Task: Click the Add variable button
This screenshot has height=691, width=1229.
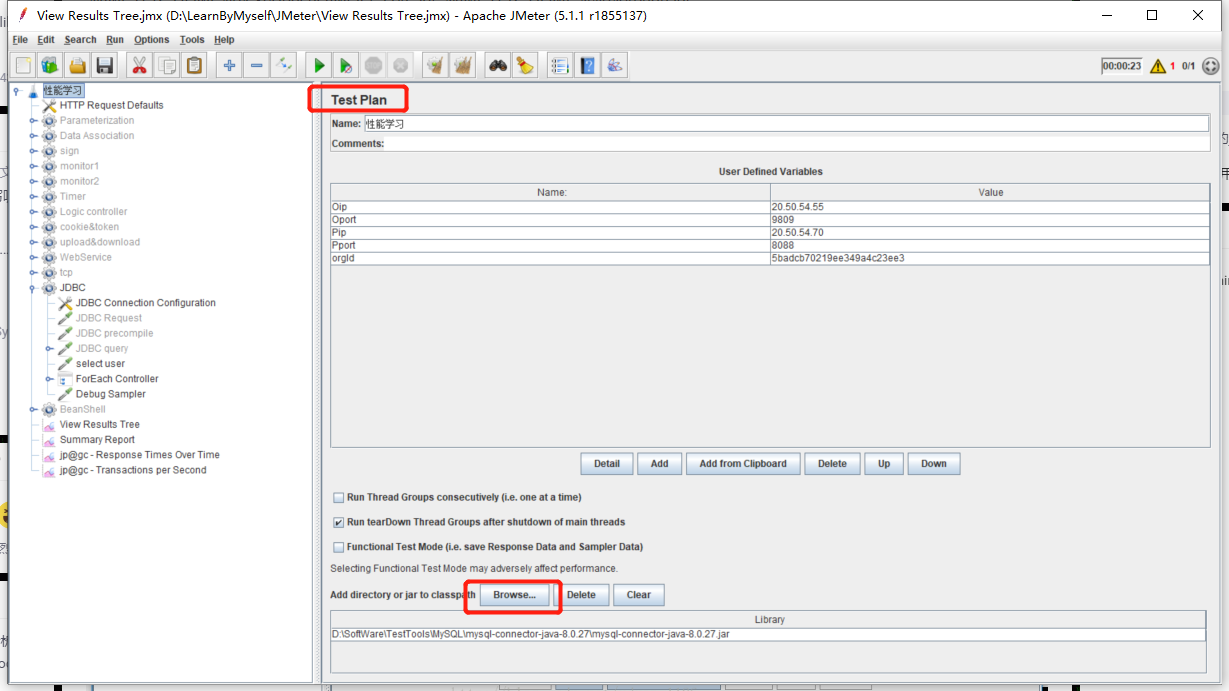Action: 660,464
